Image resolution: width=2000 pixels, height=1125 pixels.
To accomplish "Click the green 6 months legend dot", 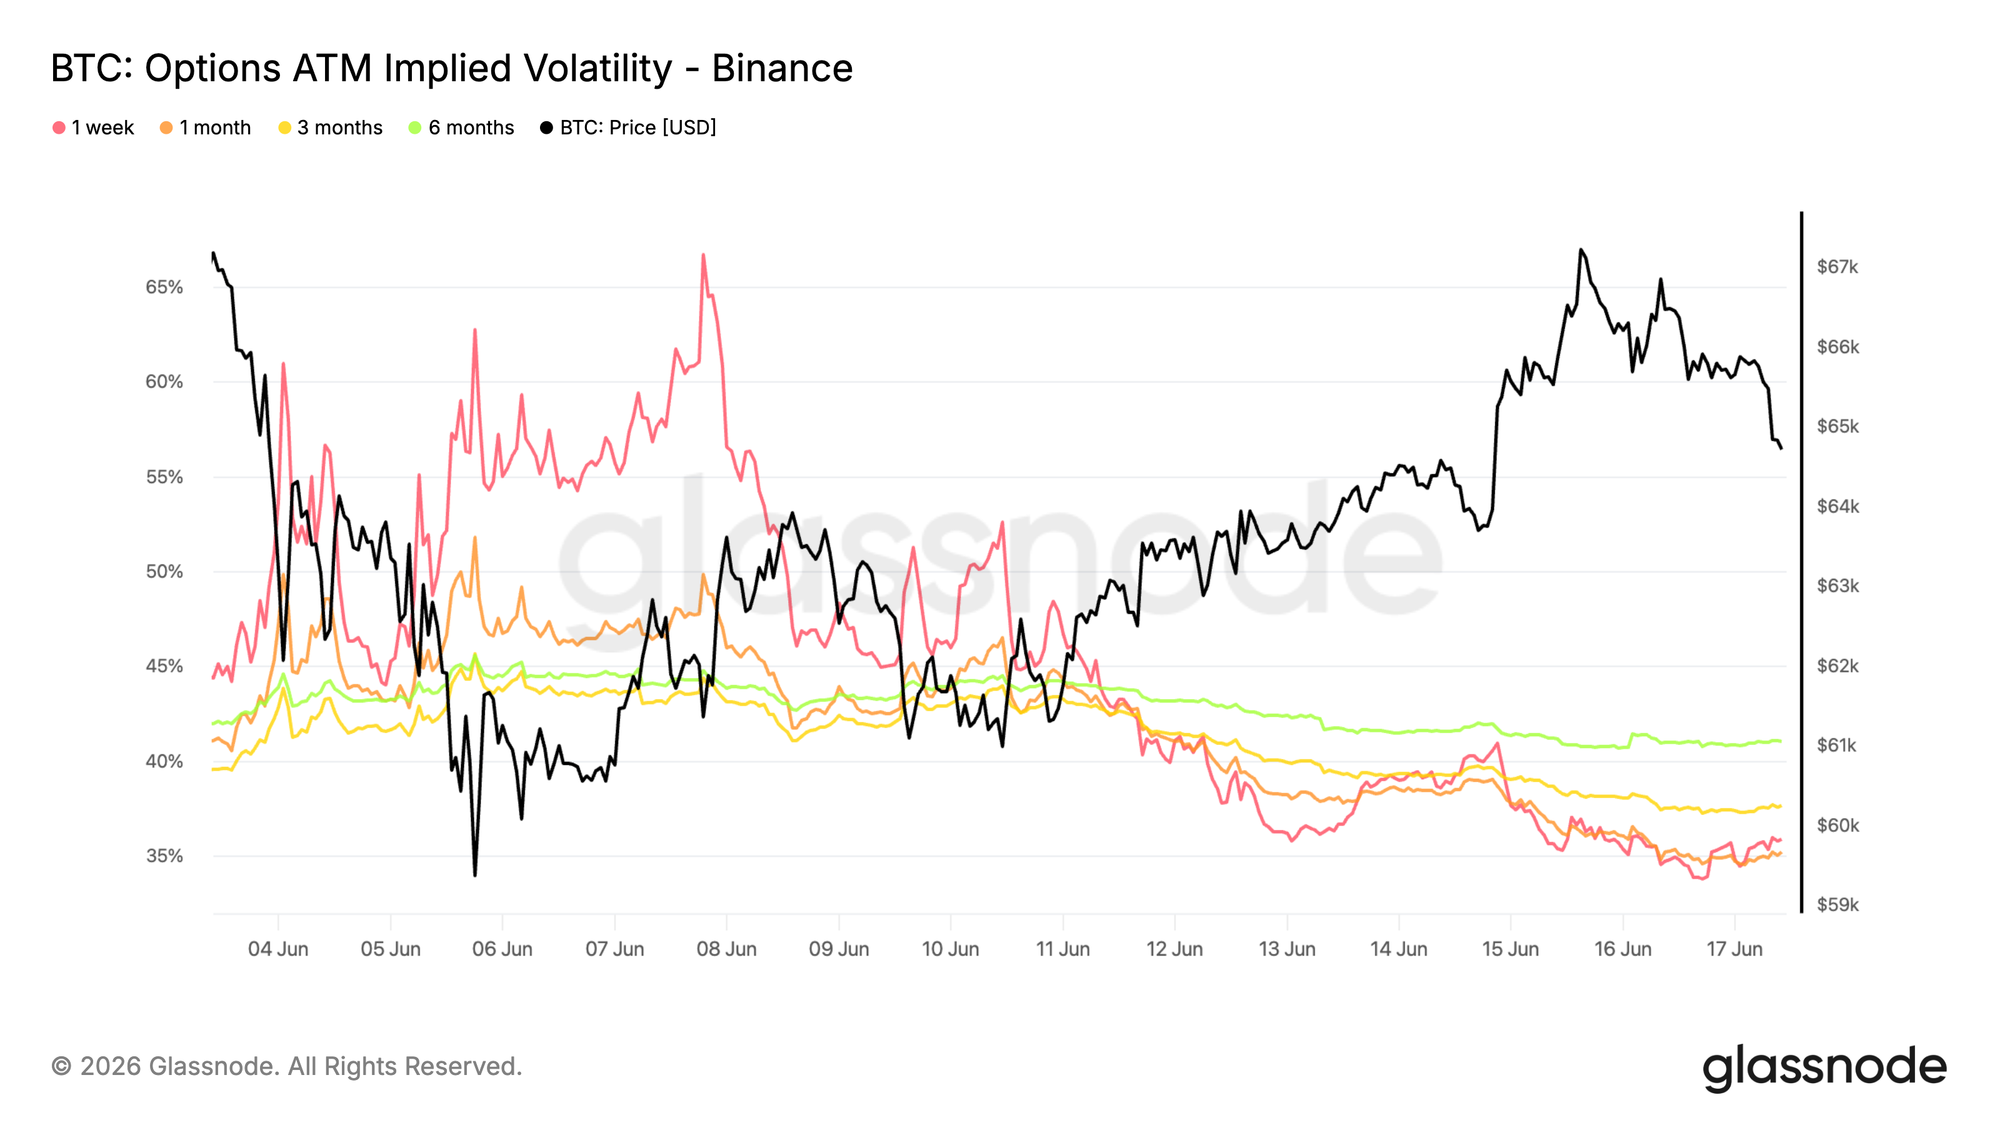I will 415,128.
